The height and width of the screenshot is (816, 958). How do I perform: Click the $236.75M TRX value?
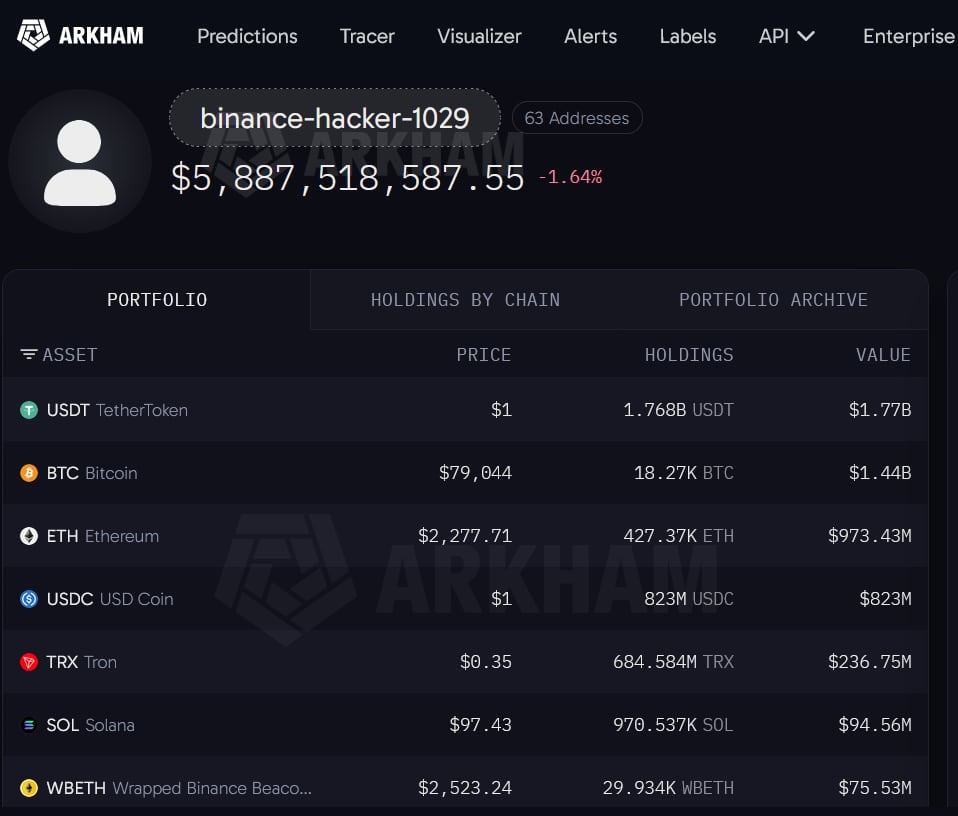[x=869, y=661]
